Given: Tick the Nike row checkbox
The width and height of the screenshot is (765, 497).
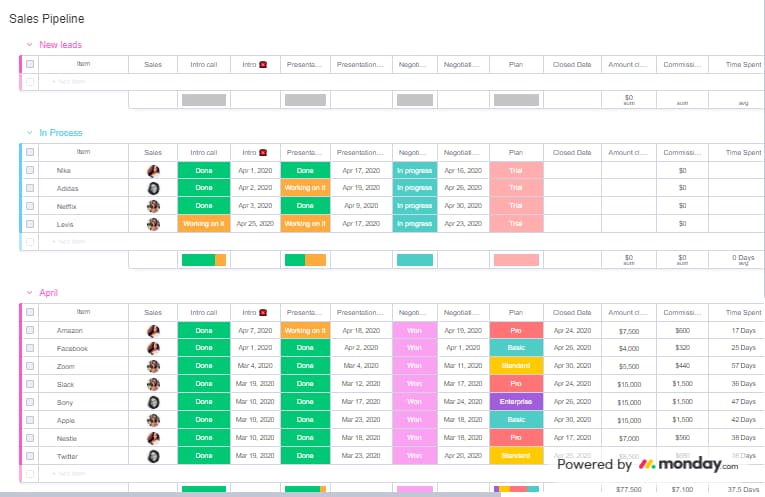Looking at the screenshot, I should point(30,170).
